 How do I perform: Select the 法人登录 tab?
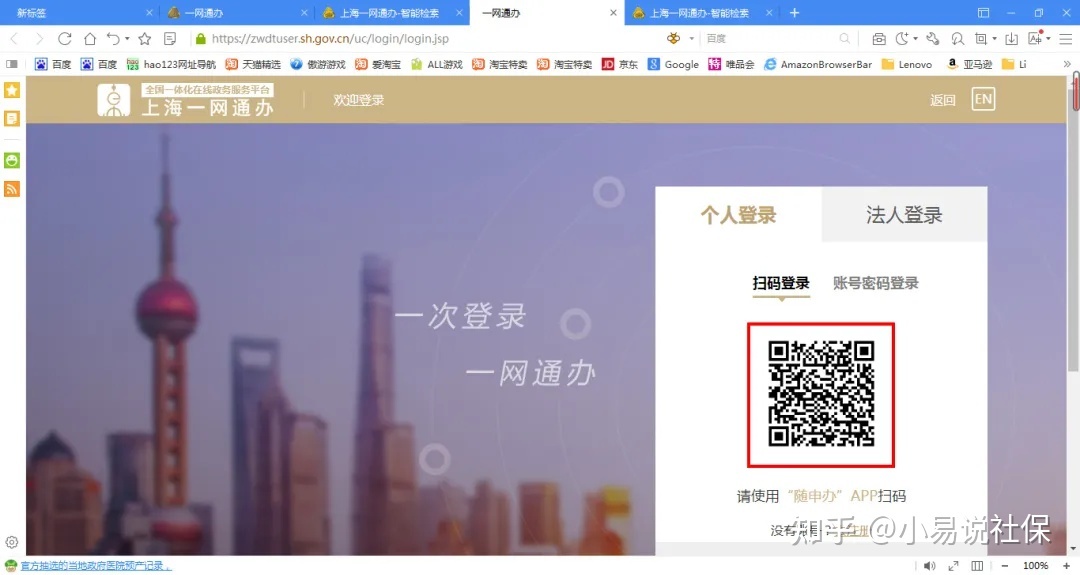click(904, 215)
